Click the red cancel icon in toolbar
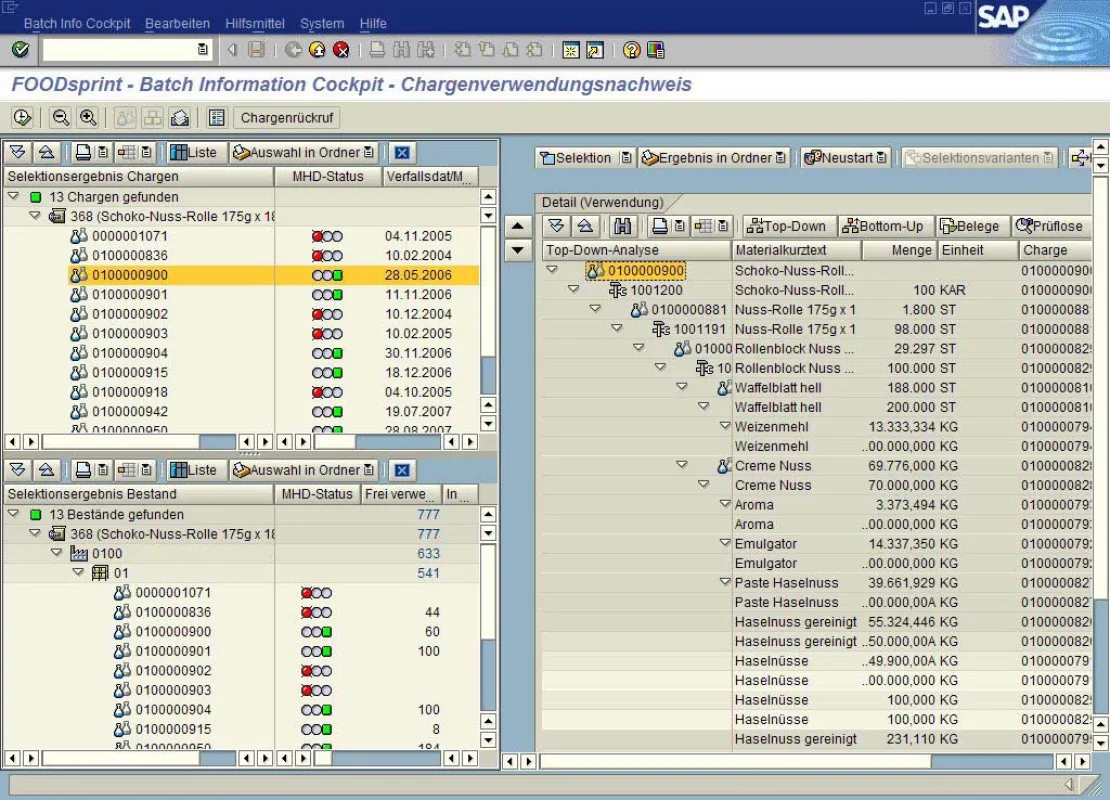This screenshot has height=800, width=1110. pos(341,50)
